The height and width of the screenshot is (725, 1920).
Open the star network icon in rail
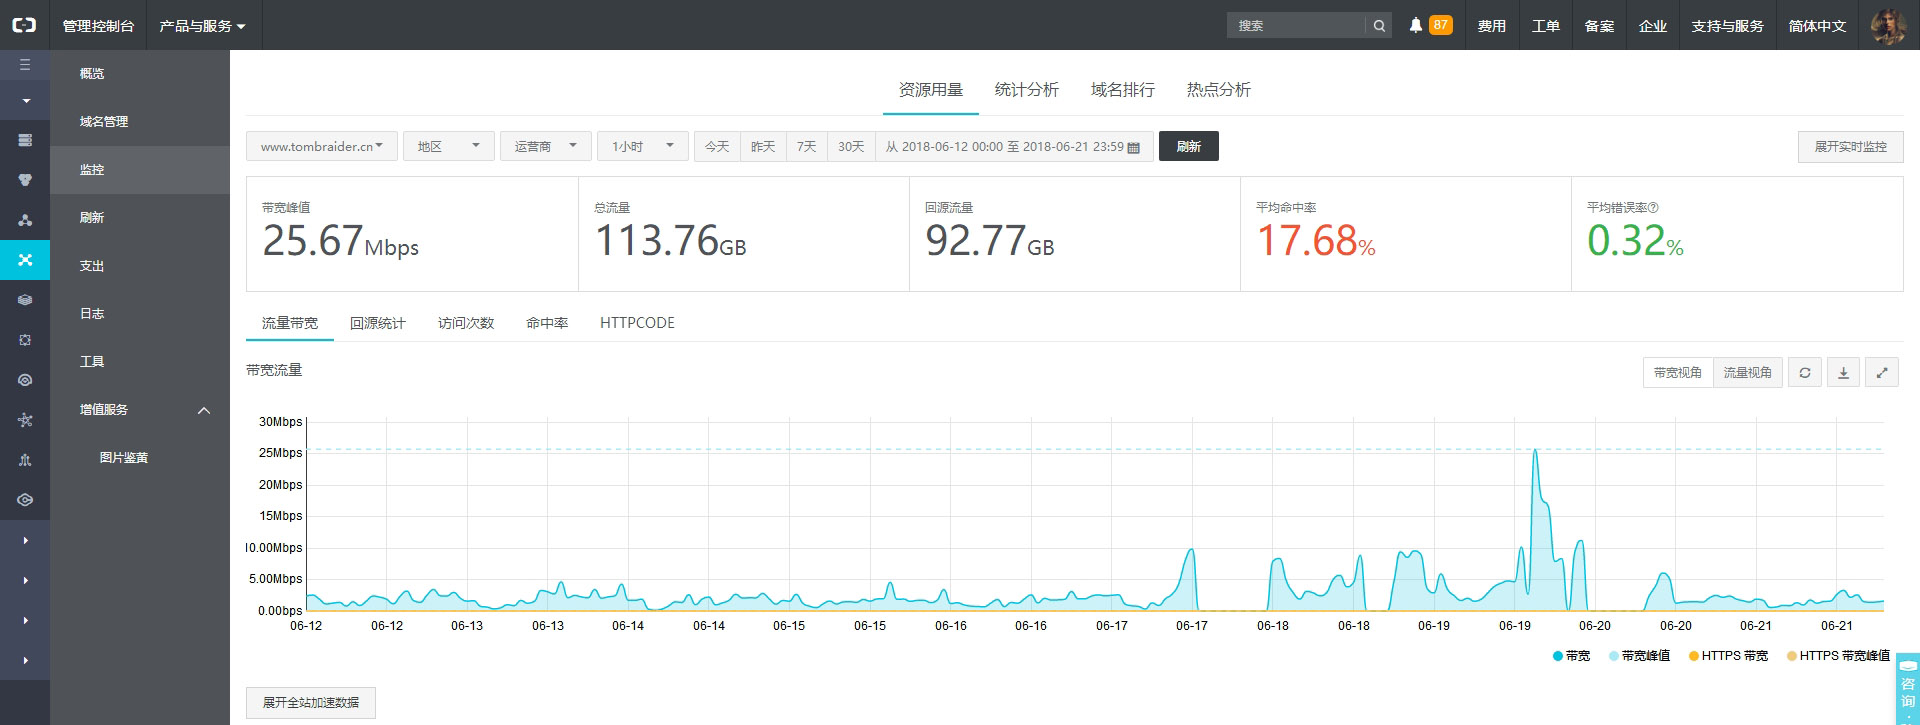coord(25,420)
